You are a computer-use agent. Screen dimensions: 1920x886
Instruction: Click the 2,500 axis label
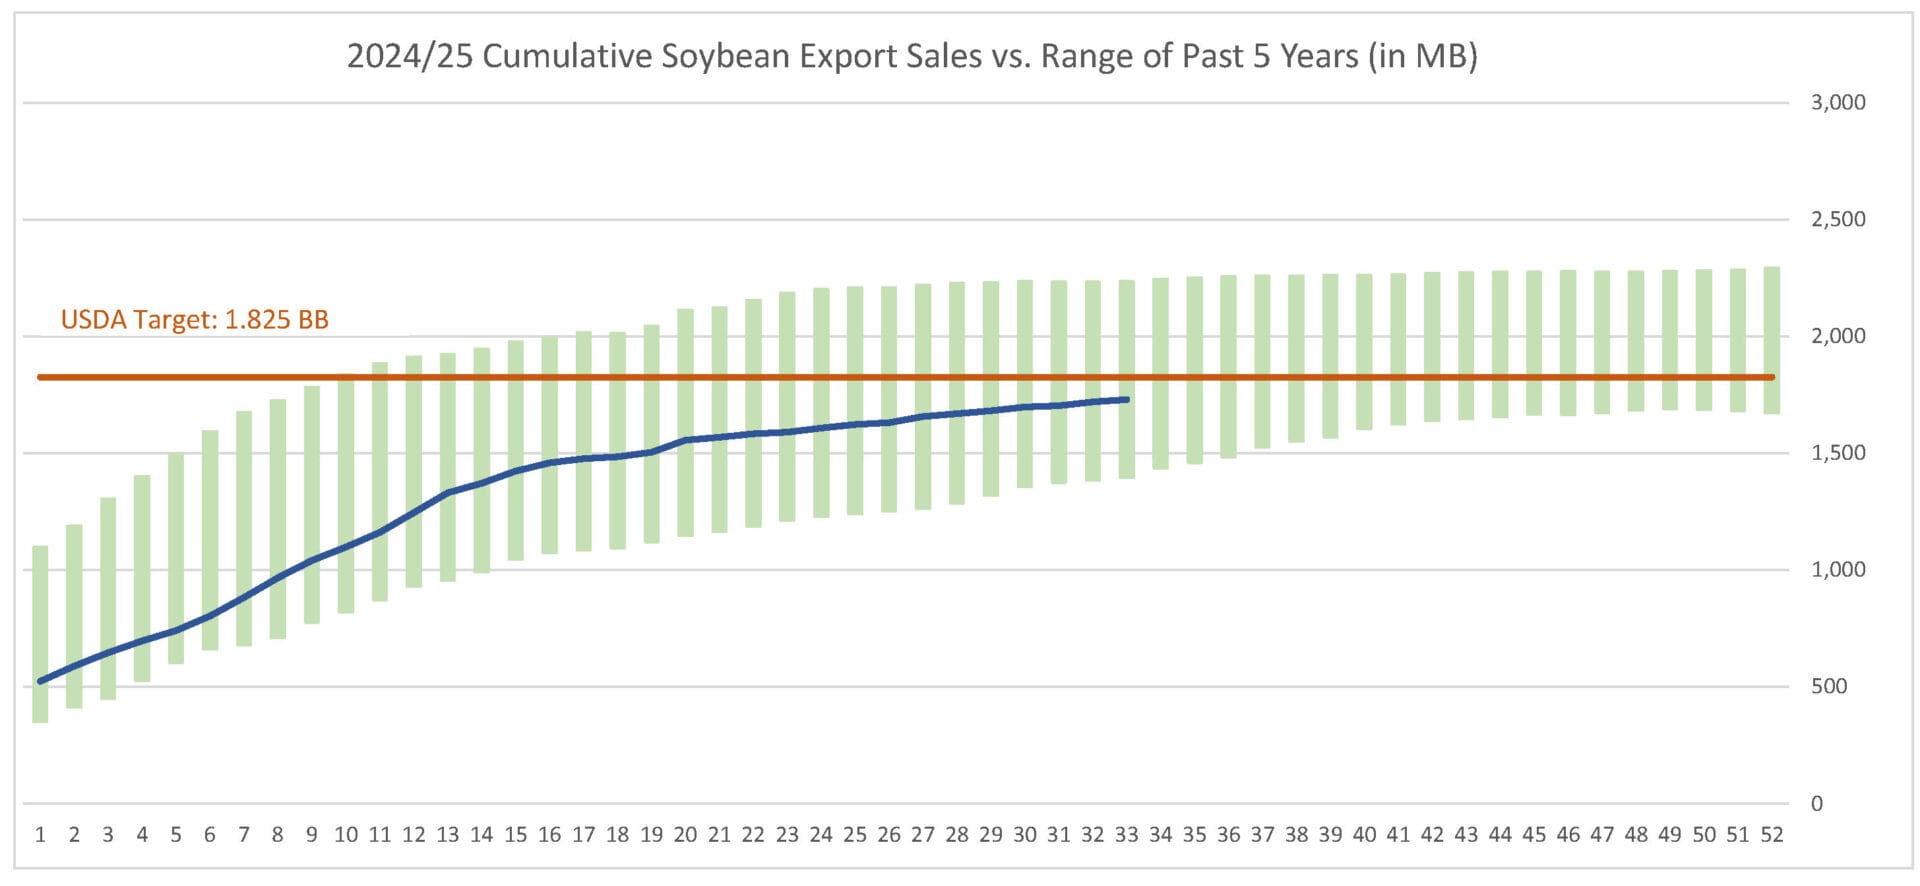coord(1838,219)
